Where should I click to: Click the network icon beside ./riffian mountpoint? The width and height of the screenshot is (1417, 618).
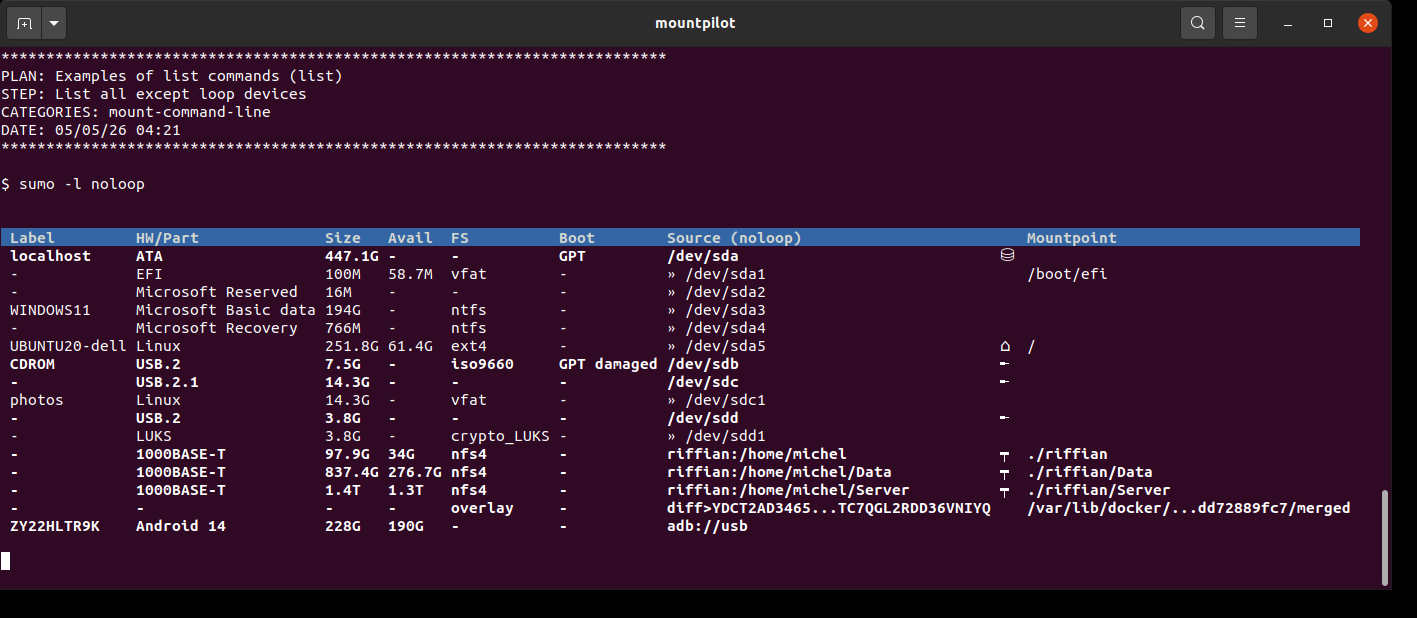click(1005, 455)
